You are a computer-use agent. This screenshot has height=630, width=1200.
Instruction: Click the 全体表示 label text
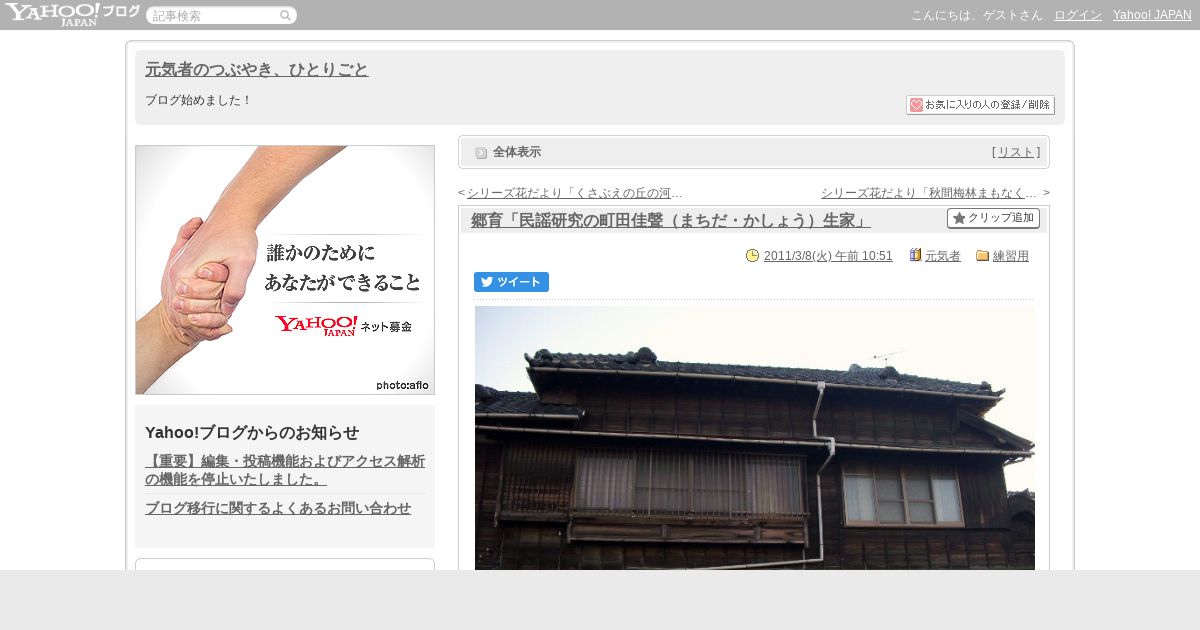(517, 152)
